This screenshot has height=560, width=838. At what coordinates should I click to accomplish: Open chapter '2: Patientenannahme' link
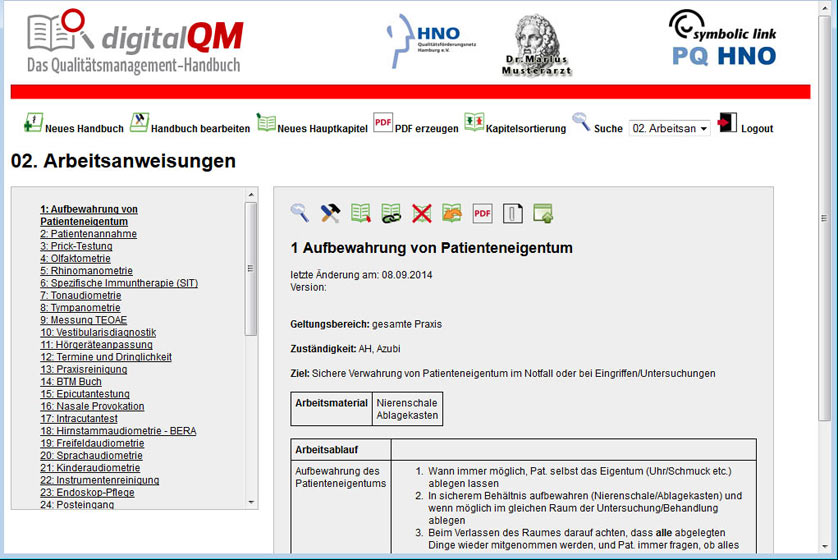pos(89,234)
